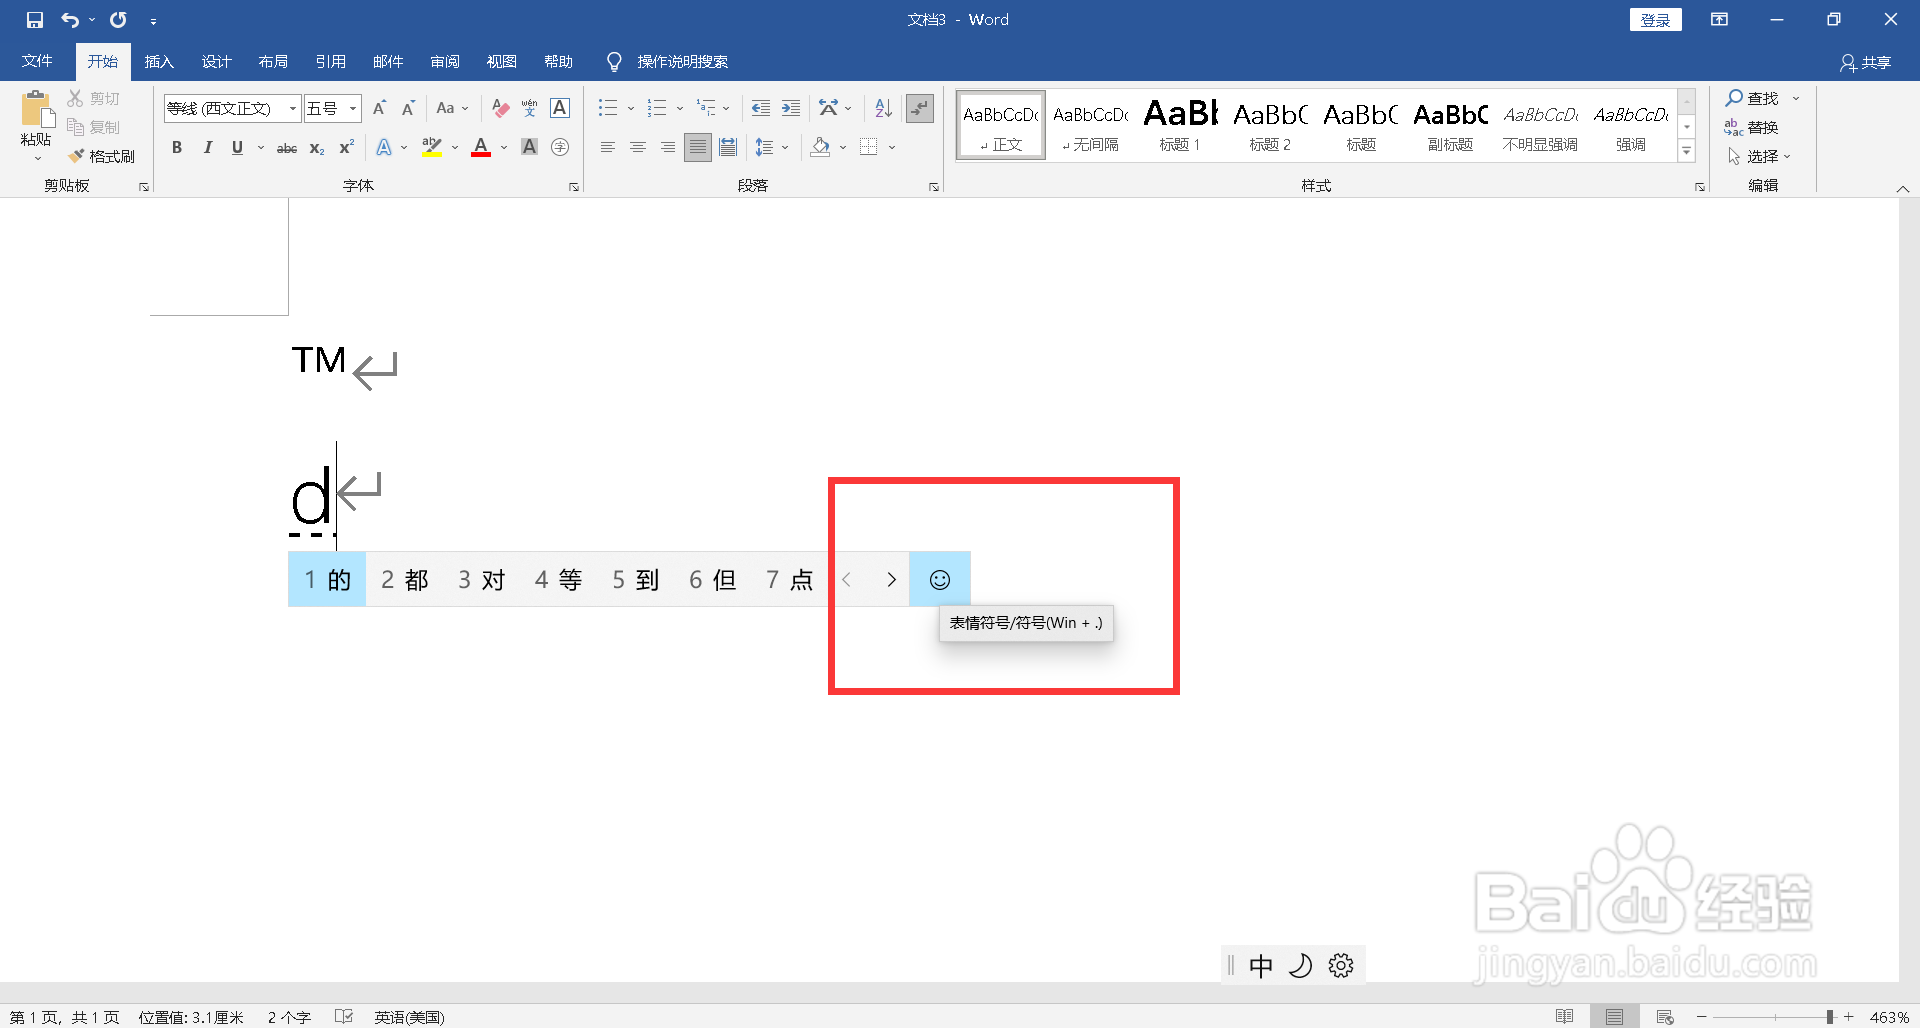This screenshot has width=1920, height=1028.
Task: Increase font size with the grow font icon
Action: pyautogui.click(x=379, y=107)
